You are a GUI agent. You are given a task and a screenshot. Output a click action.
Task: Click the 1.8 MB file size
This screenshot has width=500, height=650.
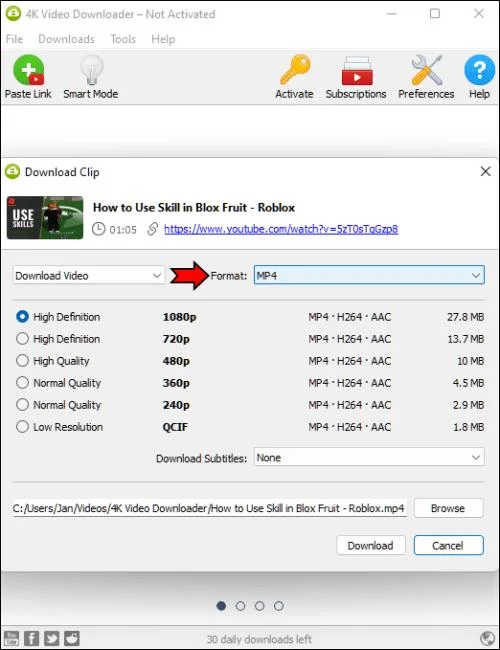[468, 427]
